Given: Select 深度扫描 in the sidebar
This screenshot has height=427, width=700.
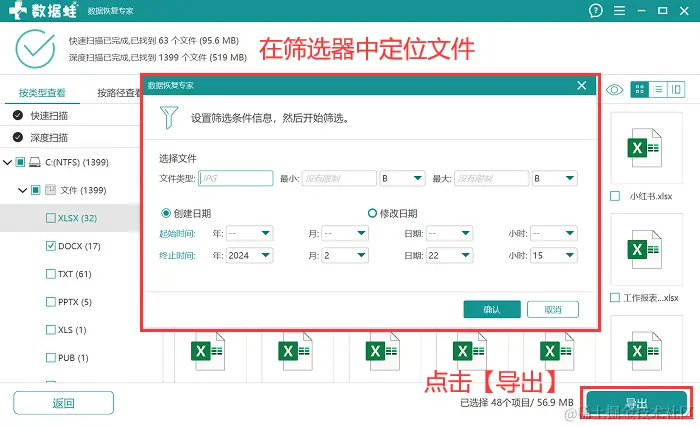Looking at the screenshot, I should 49,138.
